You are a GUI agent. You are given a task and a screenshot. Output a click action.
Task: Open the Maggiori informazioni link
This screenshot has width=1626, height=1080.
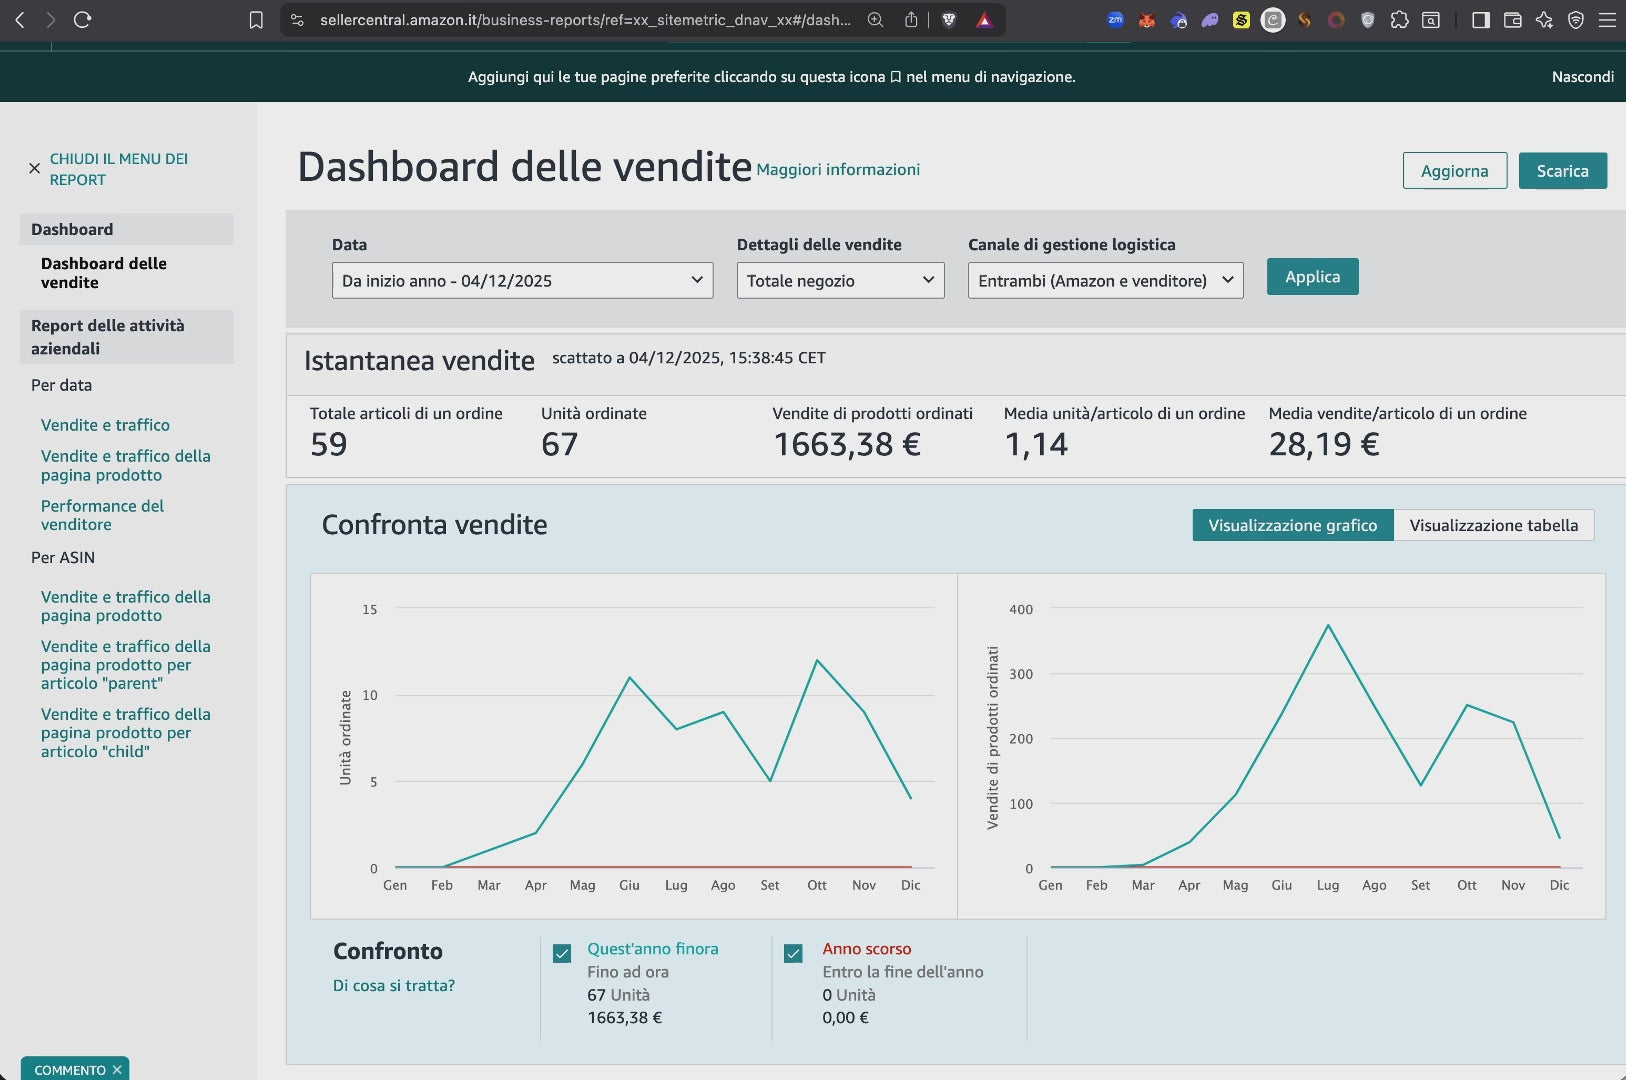coord(838,170)
